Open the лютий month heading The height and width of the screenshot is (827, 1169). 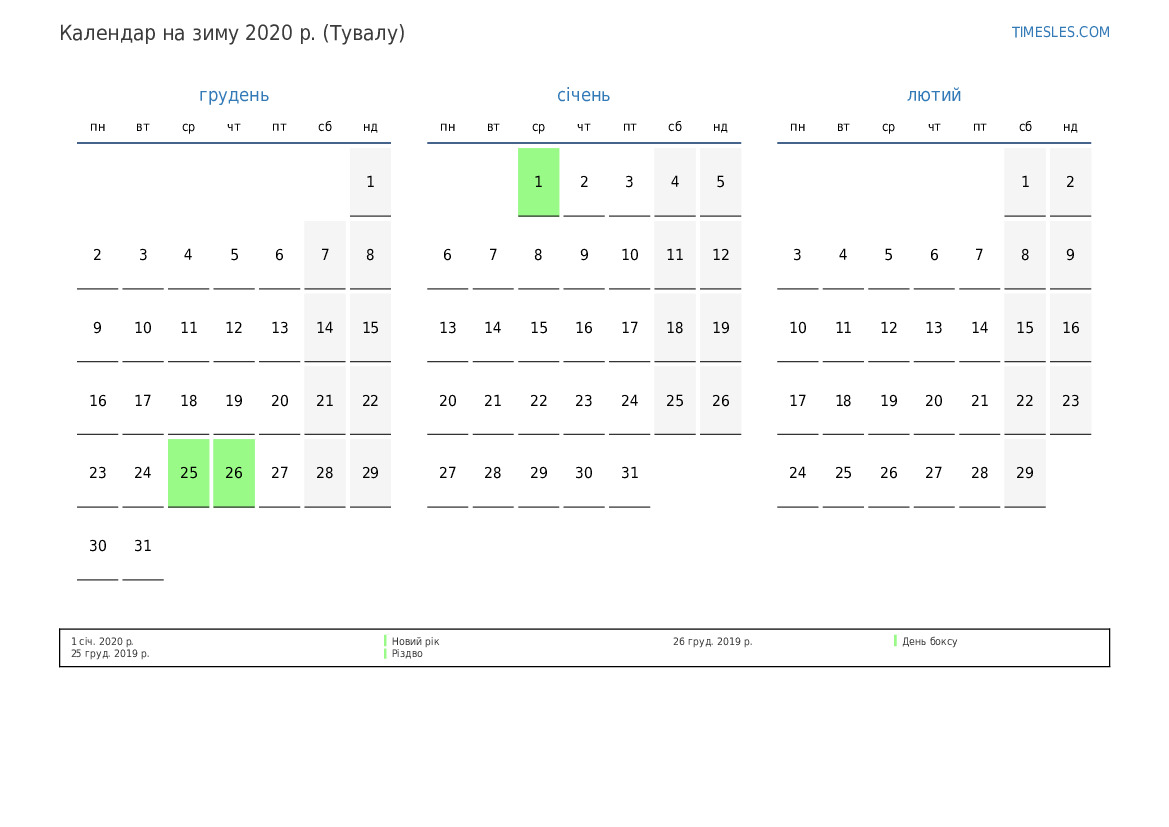click(x=934, y=95)
